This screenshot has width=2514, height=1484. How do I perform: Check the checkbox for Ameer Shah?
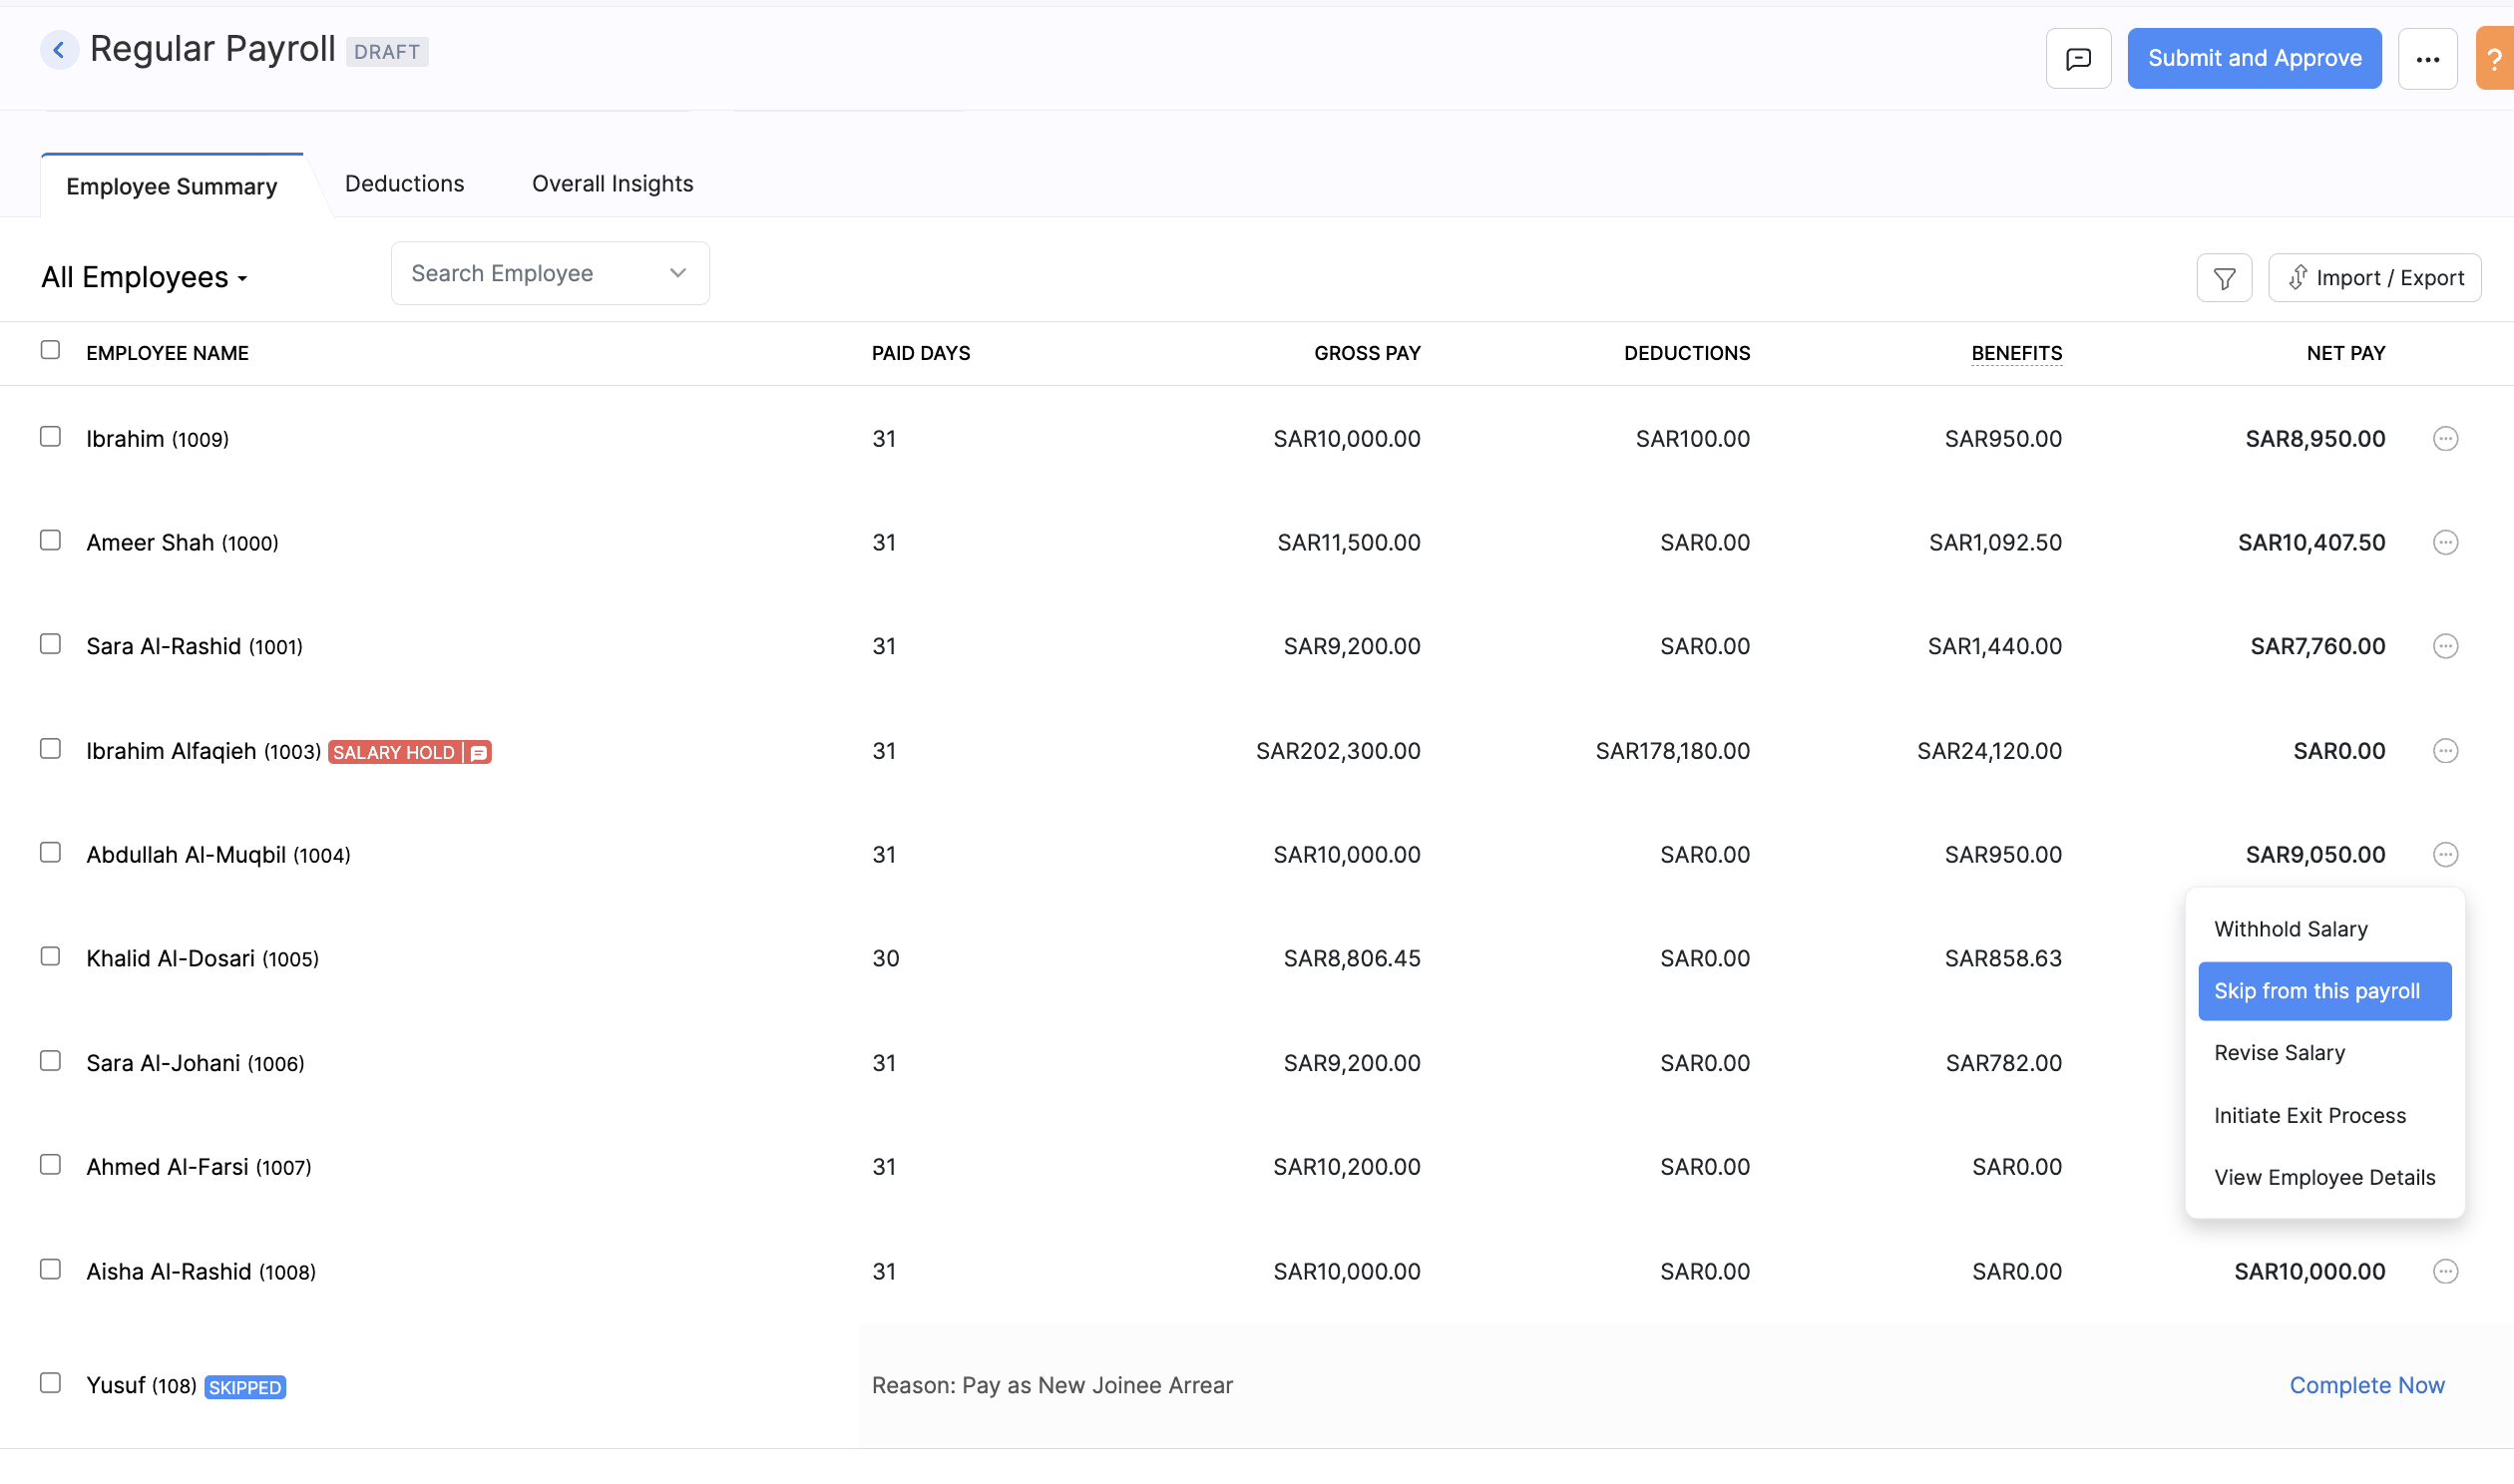(51, 541)
